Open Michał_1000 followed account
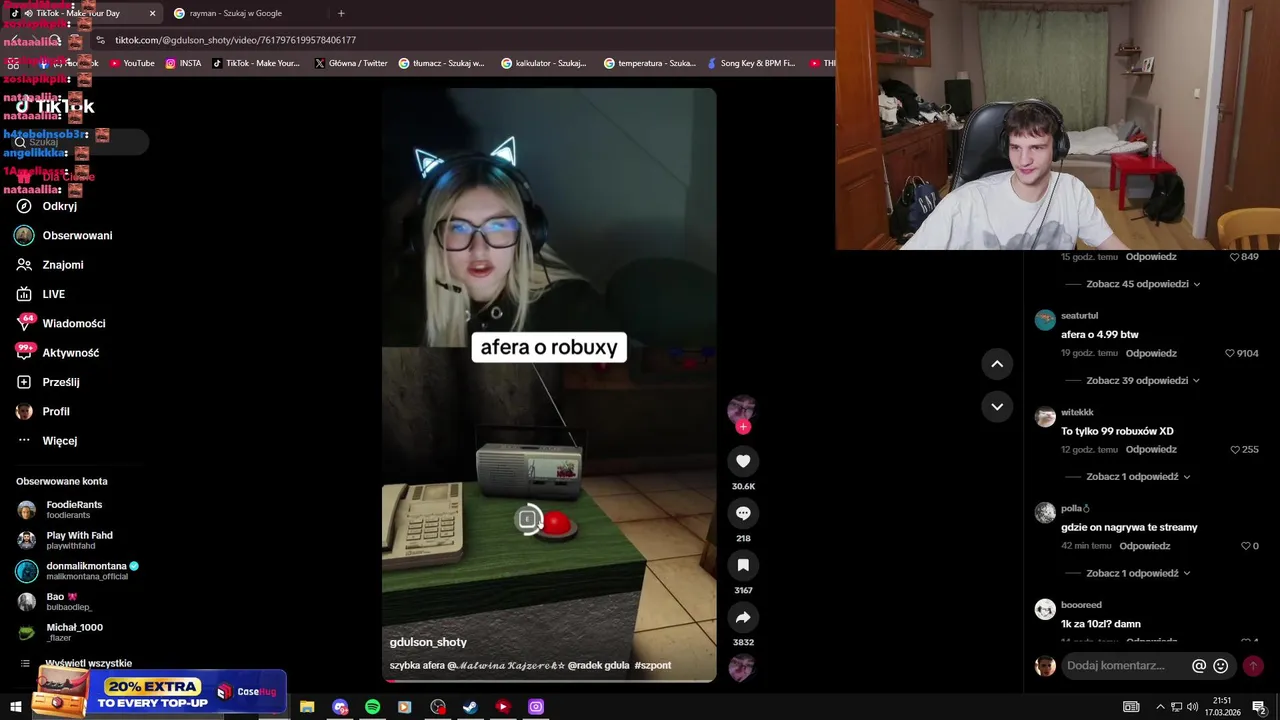1280x720 pixels. pyautogui.click(x=74, y=632)
